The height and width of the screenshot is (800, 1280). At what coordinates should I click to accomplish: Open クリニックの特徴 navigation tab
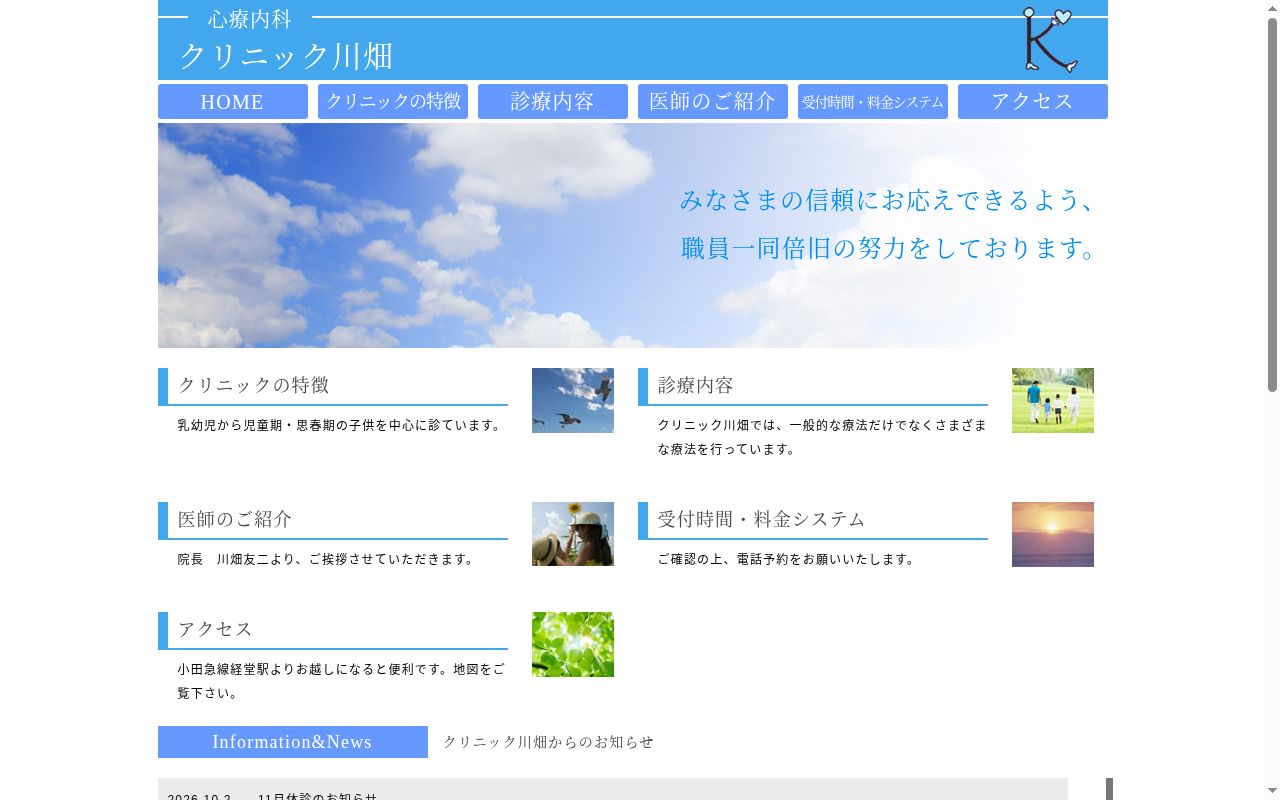coord(393,102)
